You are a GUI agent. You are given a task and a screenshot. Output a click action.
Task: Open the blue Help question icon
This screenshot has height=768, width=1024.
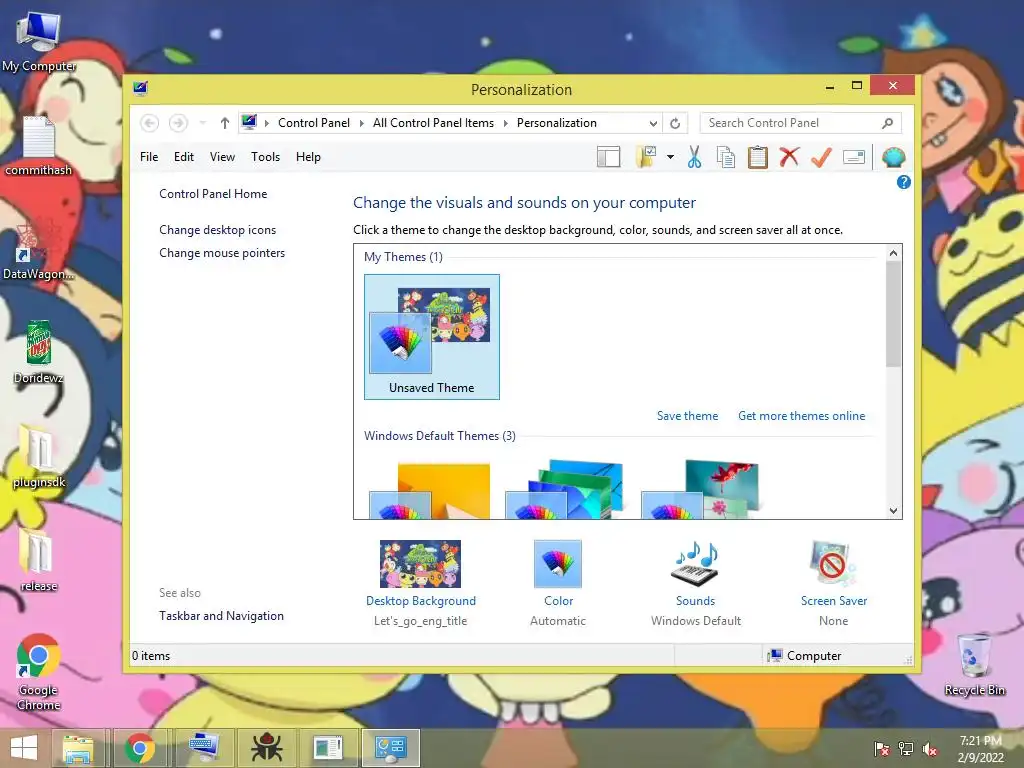click(x=904, y=182)
